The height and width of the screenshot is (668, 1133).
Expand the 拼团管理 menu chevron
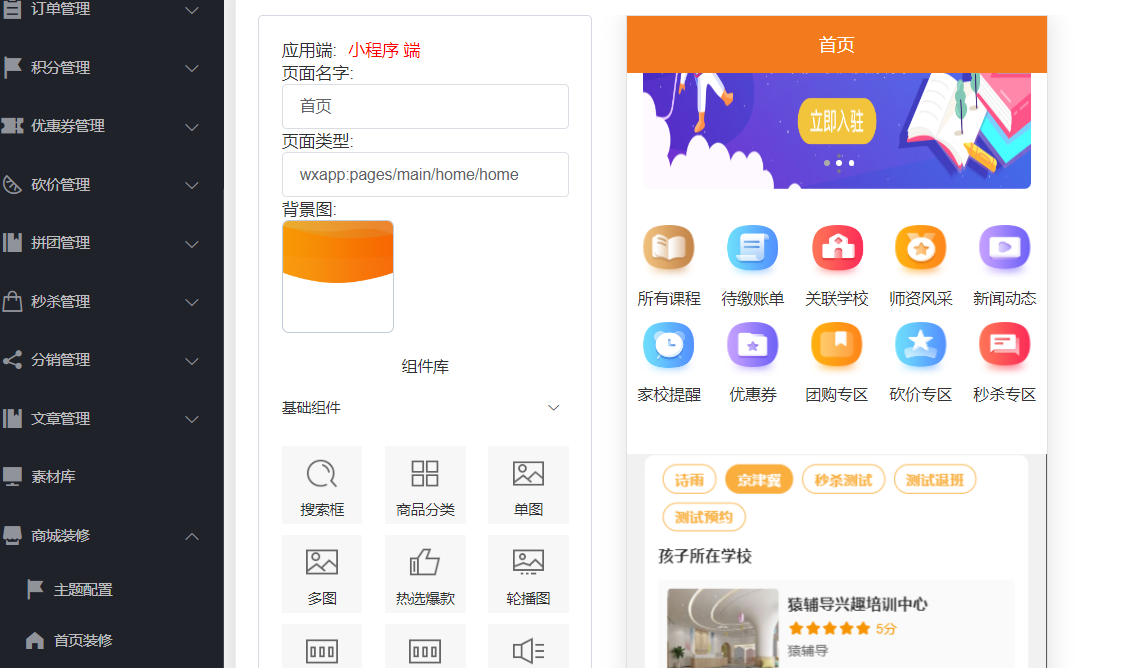click(x=191, y=244)
